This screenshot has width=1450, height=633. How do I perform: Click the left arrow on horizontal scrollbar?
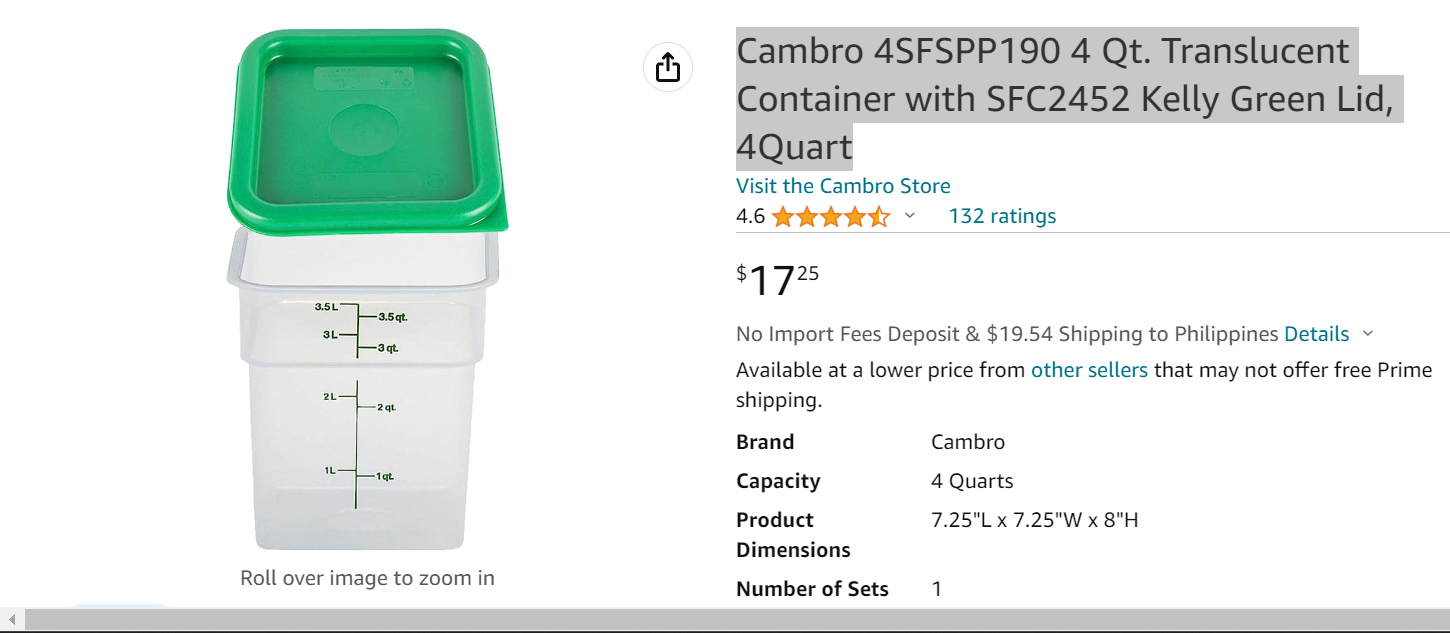[11, 620]
